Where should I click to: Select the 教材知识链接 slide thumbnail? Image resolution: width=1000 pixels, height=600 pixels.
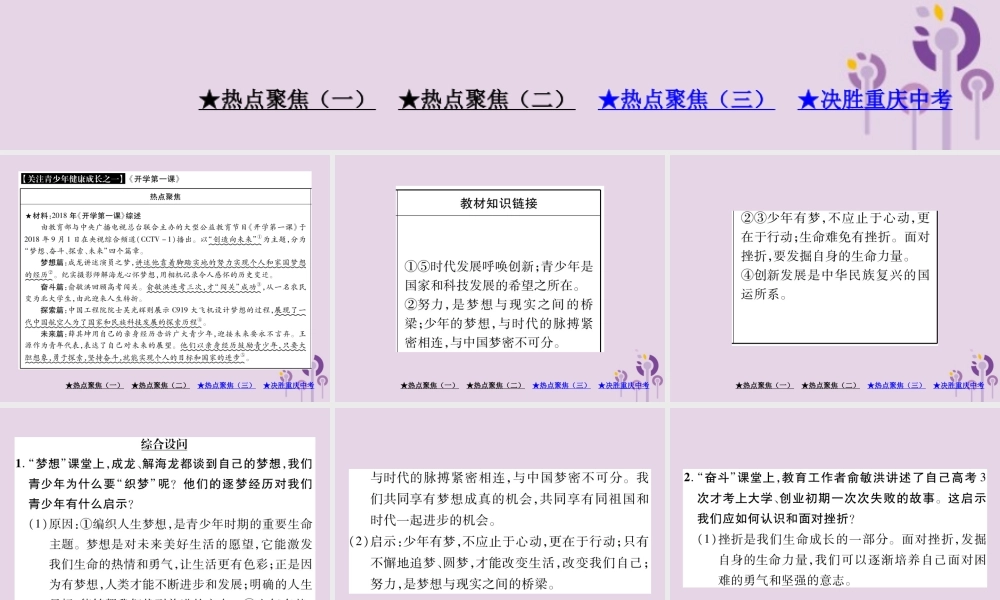click(x=499, y=279)
